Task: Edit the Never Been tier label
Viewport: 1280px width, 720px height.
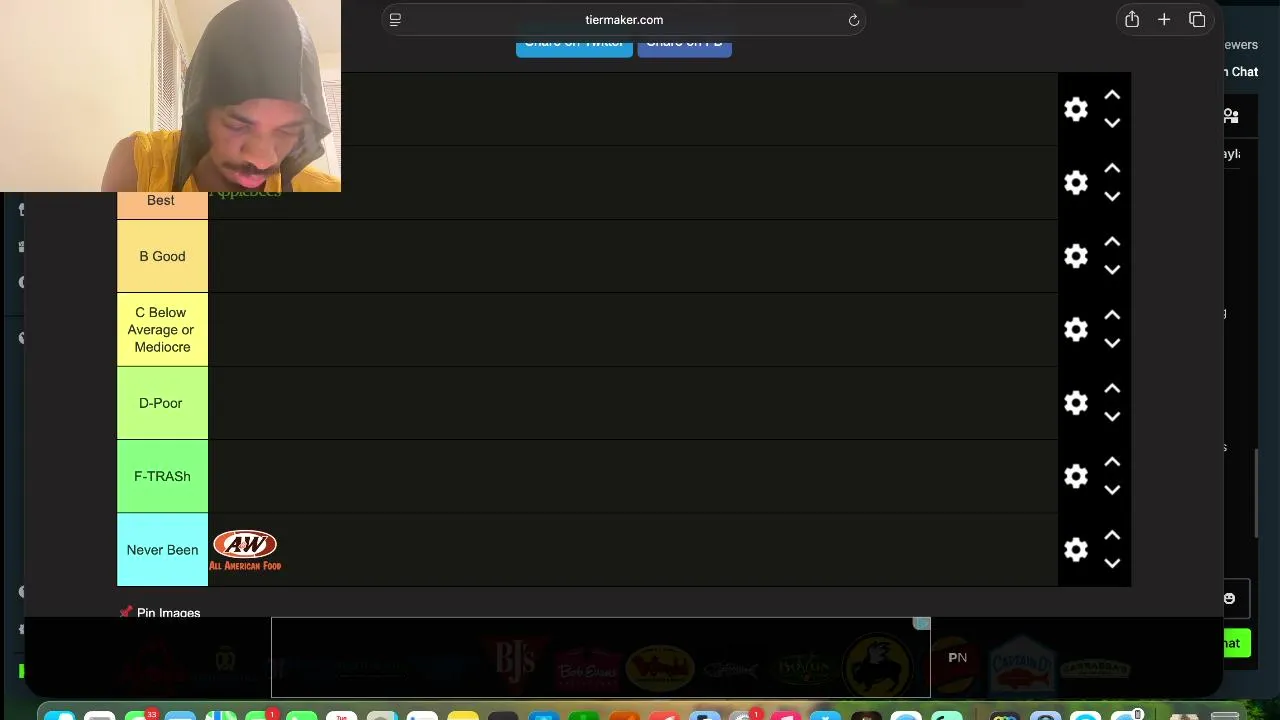Action: (x=163, y=549)
